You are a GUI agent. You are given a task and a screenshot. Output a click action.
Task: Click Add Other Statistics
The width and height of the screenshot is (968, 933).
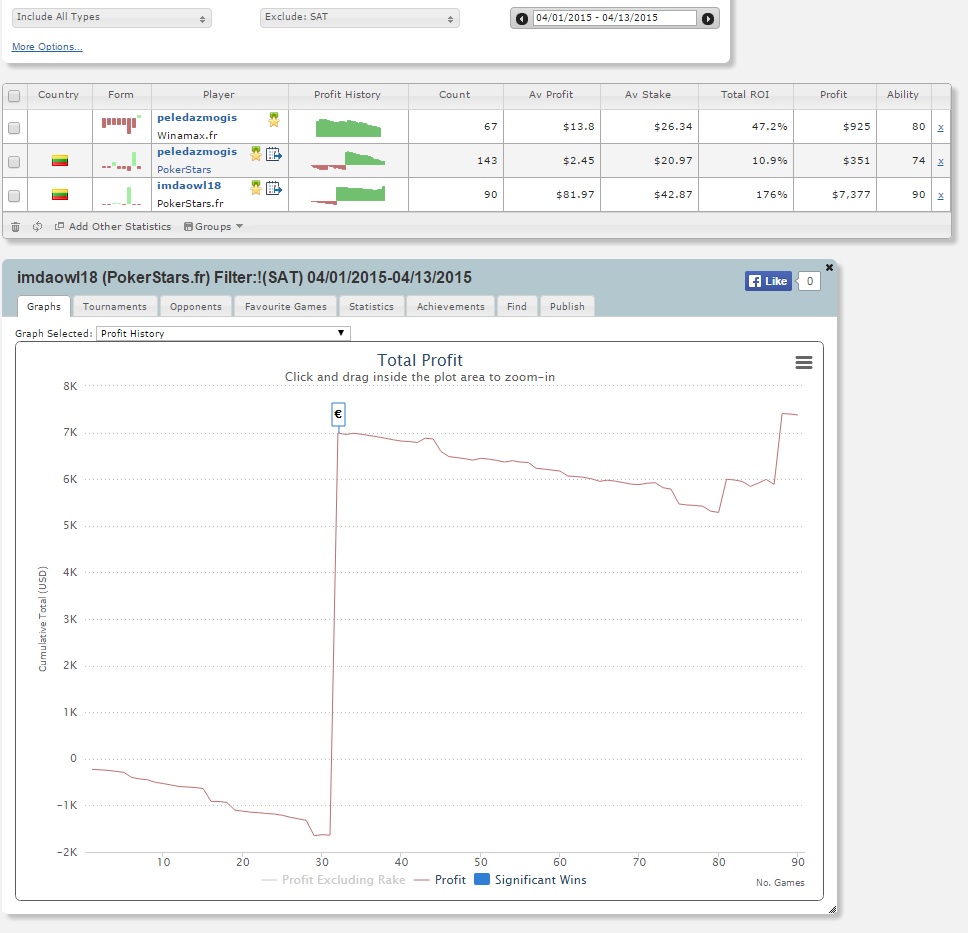[x=113, y=227]
